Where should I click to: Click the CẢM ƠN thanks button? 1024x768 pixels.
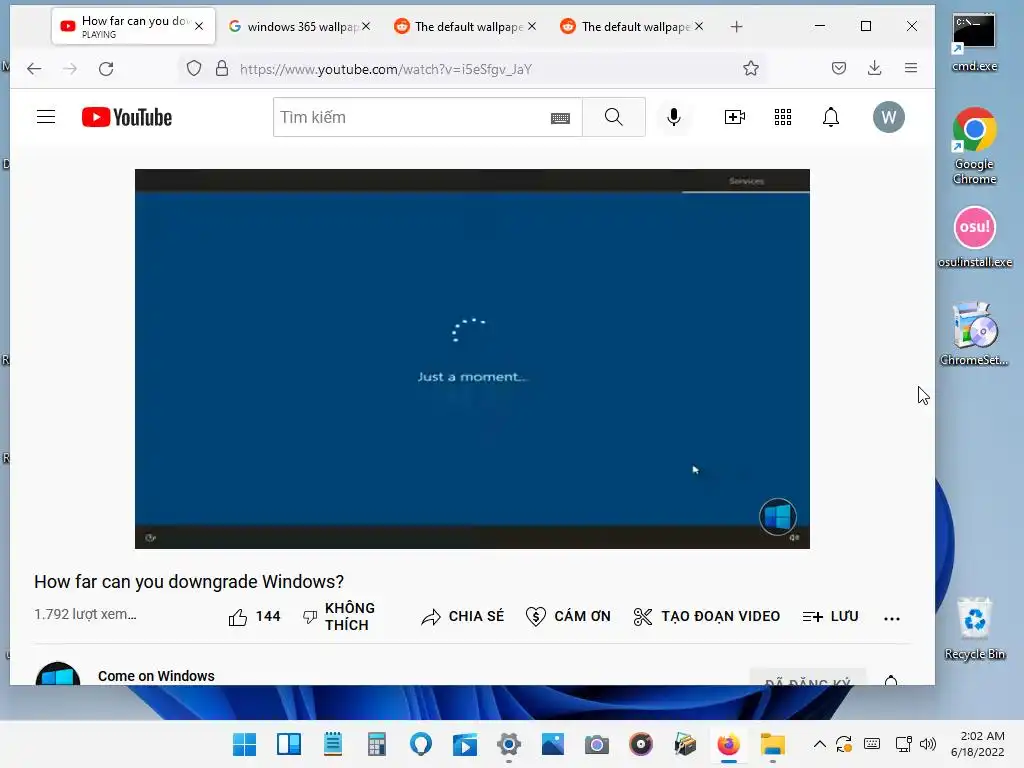[568, 616]
